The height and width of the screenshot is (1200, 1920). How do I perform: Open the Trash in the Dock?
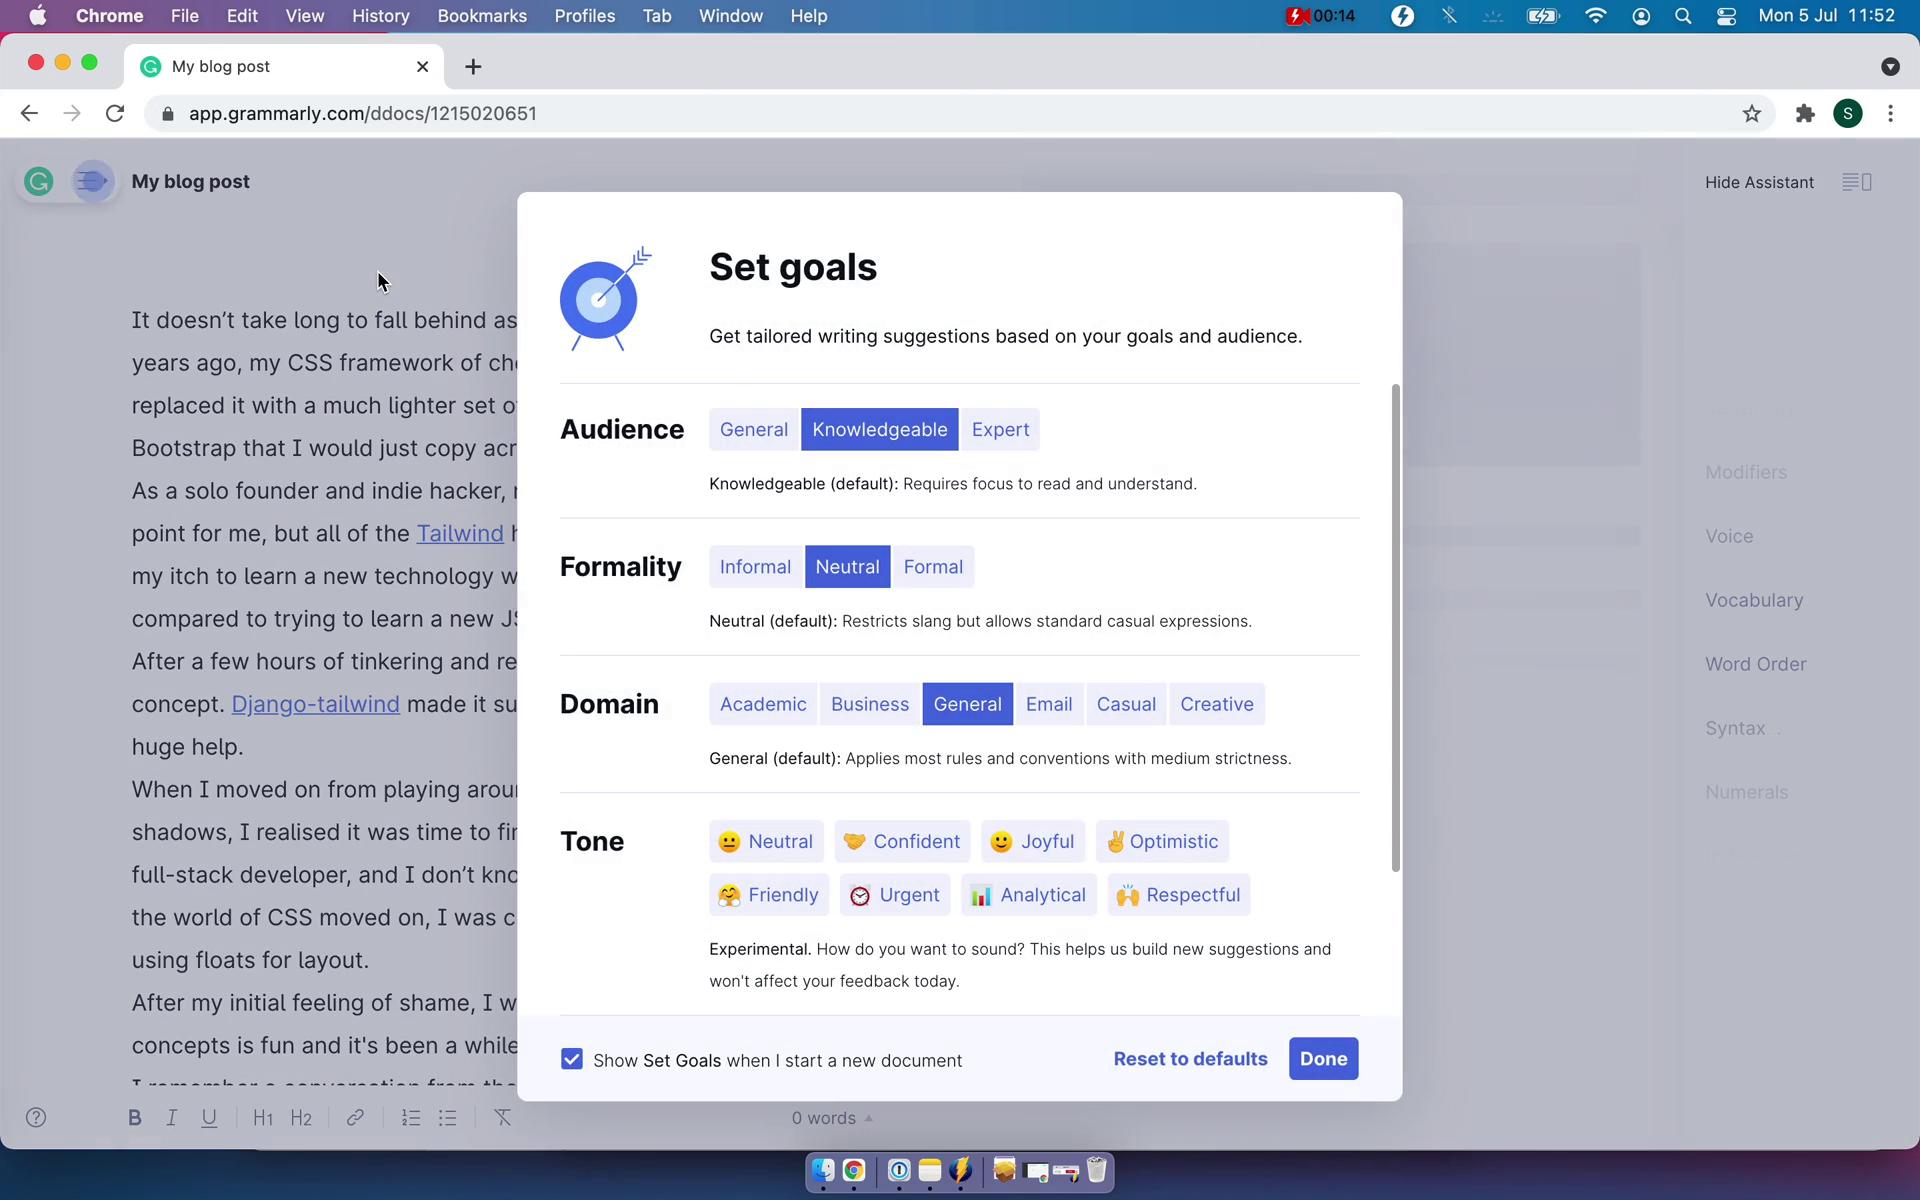1097,1170
